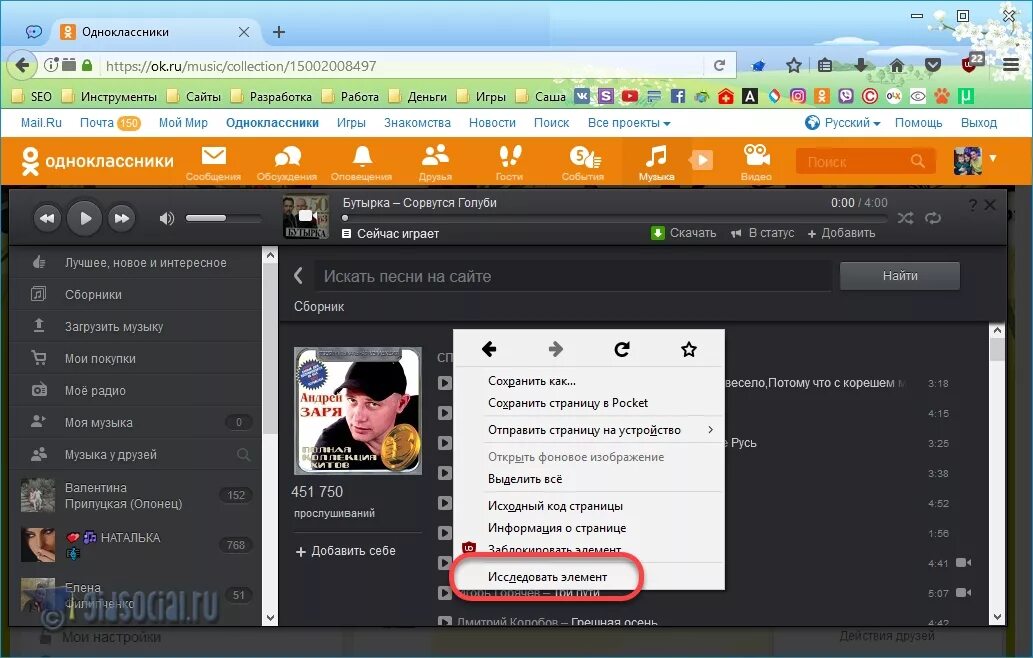
Task: Open Обсуждения in the orange bar
Action: [x=287, y=162]
